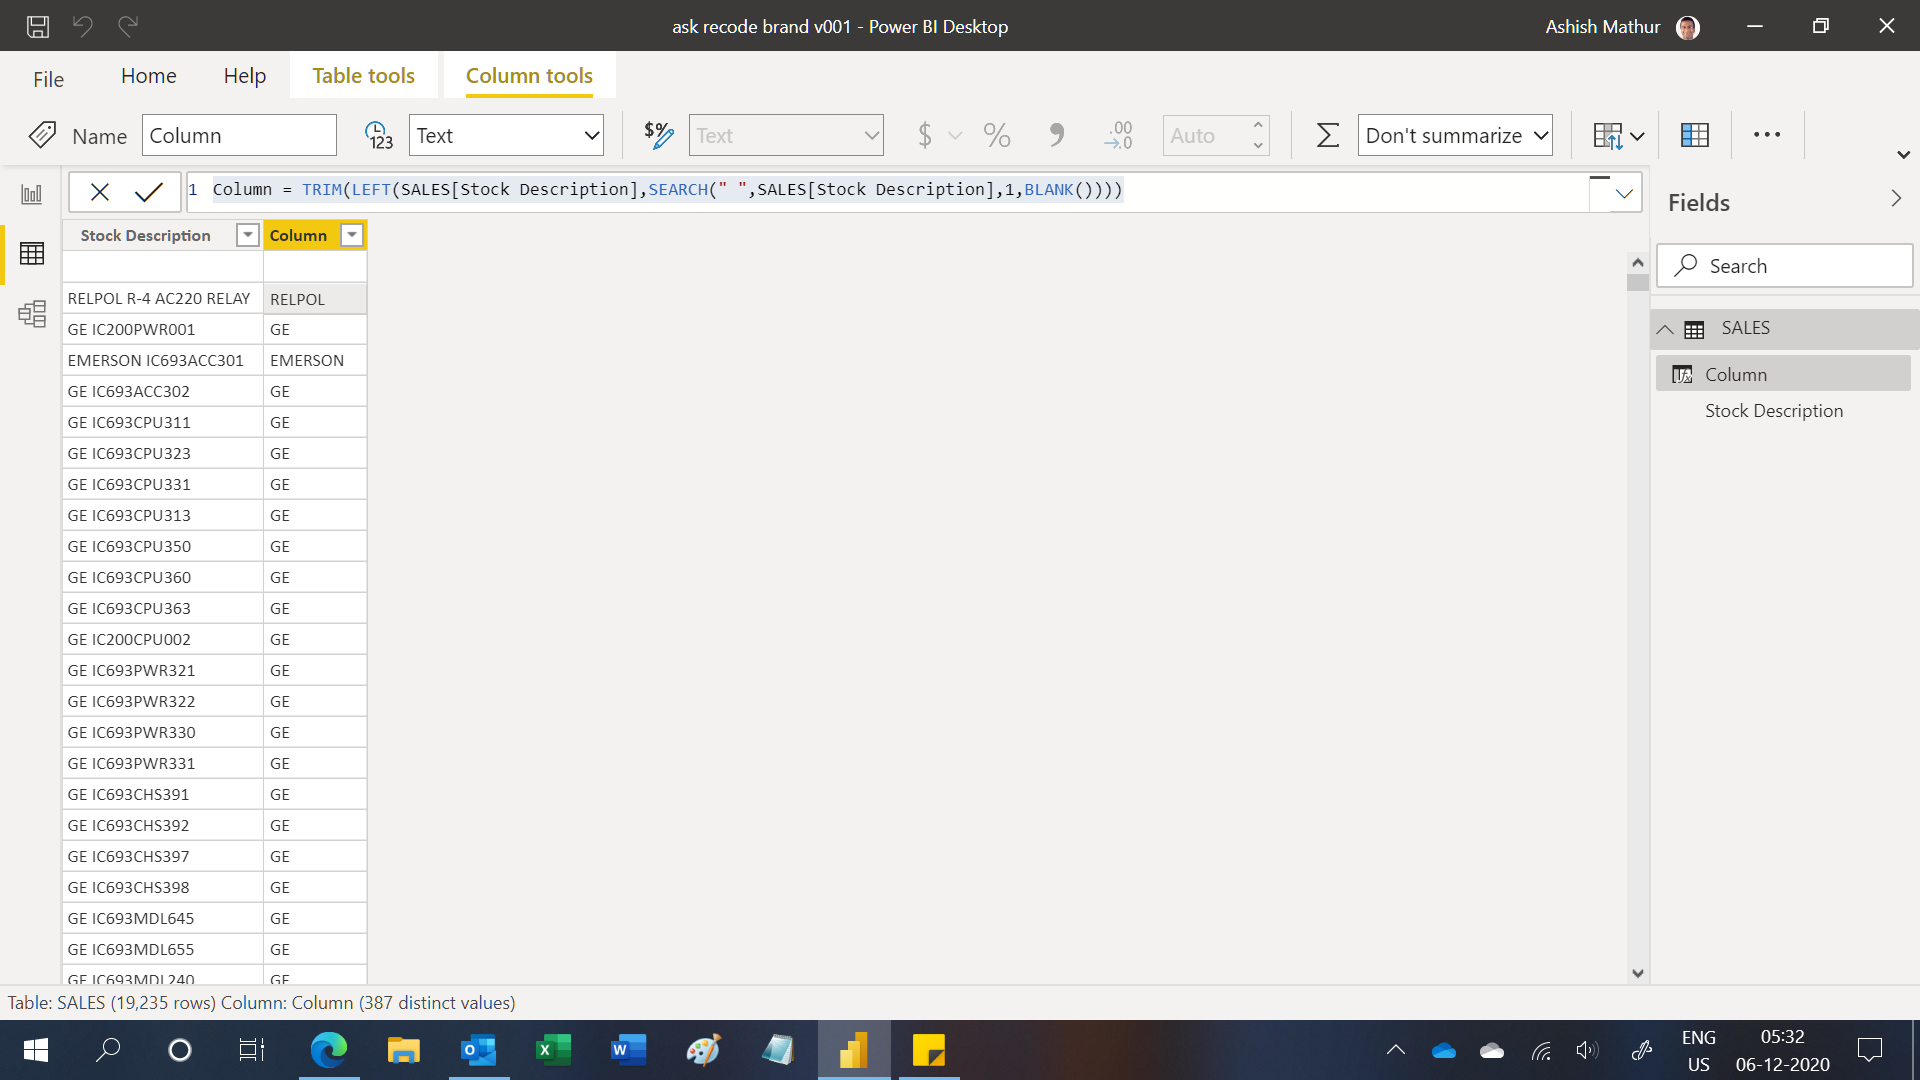Open the Don't summarize dropdown
This screenshot has width=1920, height=1080.
[1455, 135]
